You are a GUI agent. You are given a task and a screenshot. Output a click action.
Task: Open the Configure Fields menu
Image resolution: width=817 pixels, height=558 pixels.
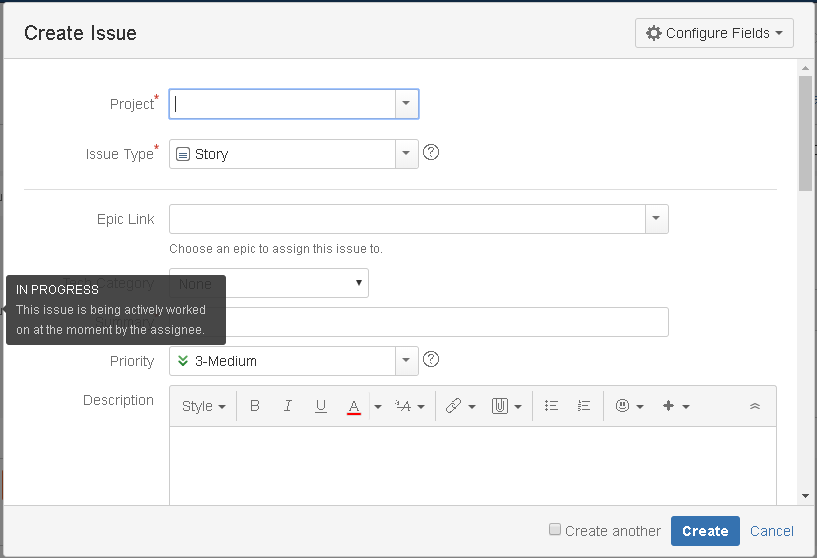[x=714, y=33]
